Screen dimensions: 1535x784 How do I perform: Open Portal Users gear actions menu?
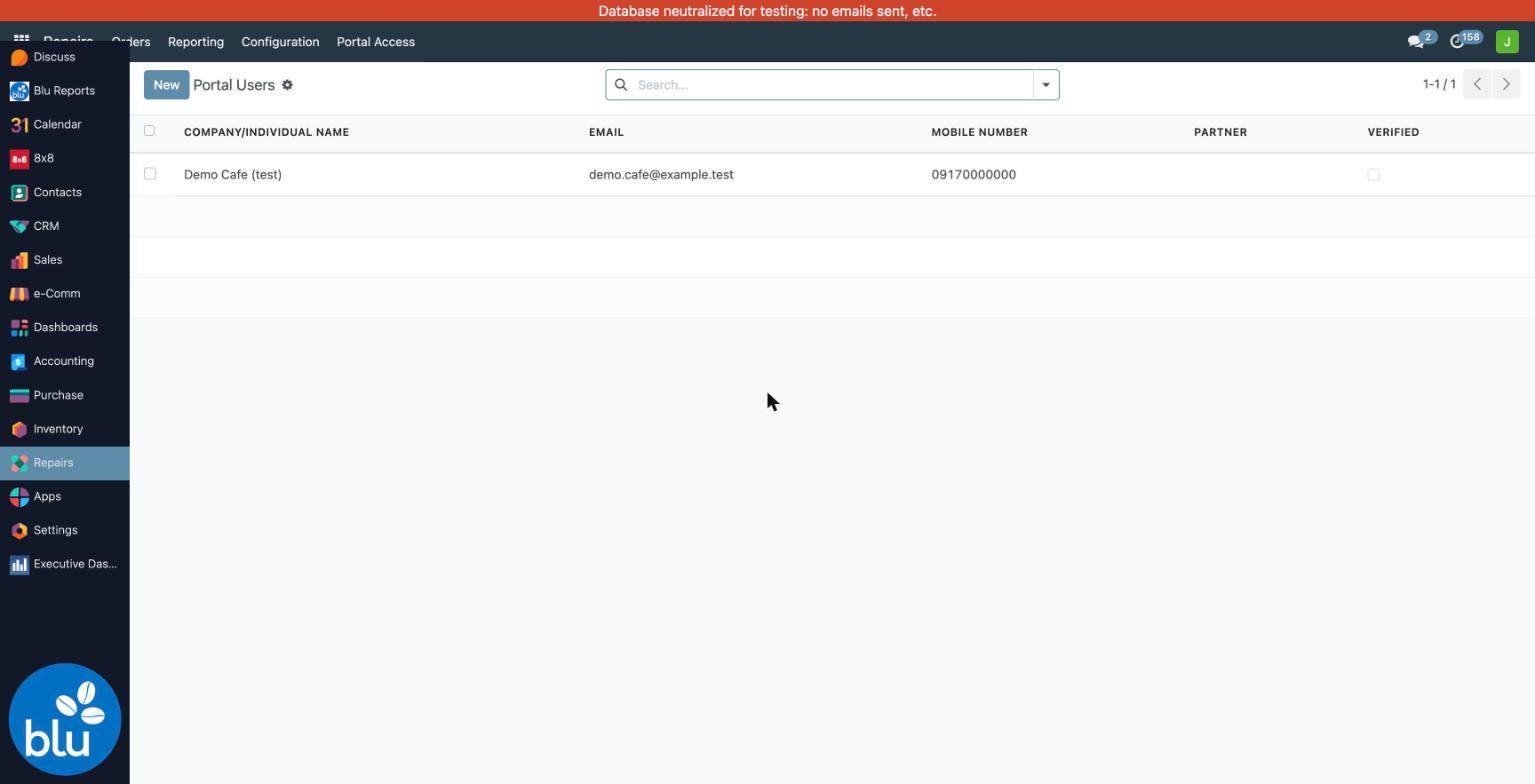pos(287,85)
